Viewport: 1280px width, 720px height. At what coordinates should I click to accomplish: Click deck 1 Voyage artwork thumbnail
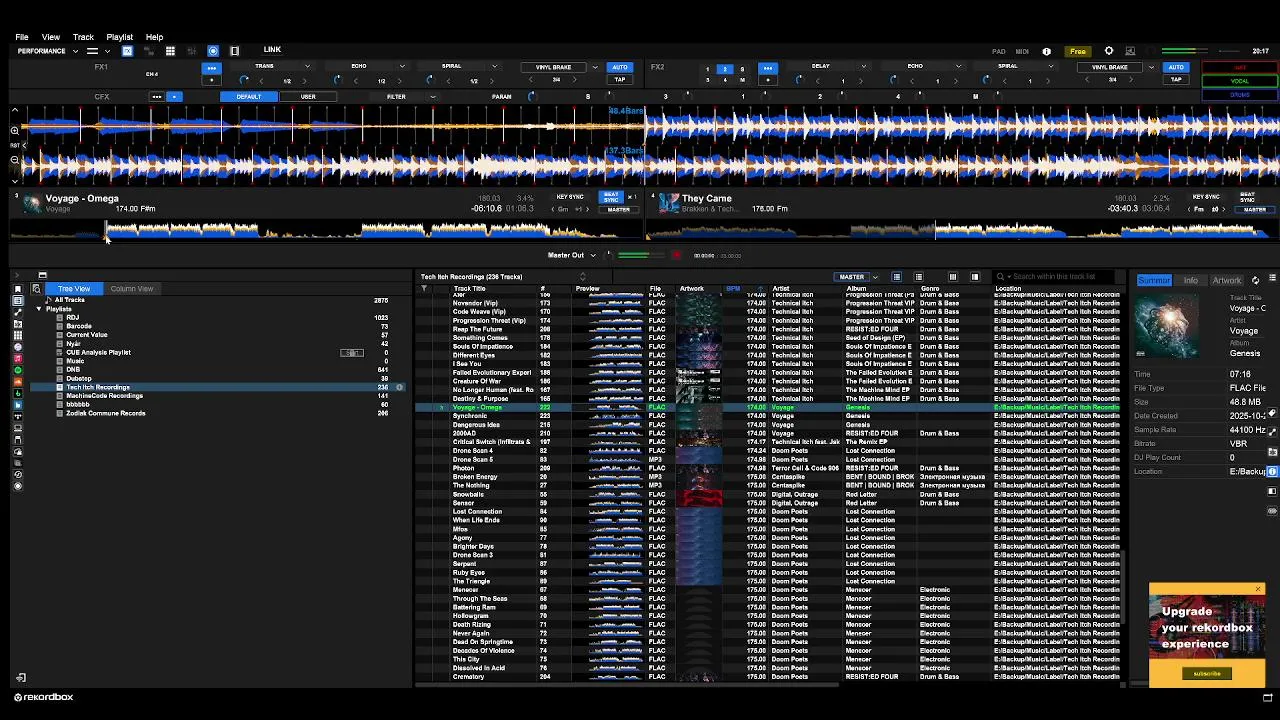tap(32, 203)
